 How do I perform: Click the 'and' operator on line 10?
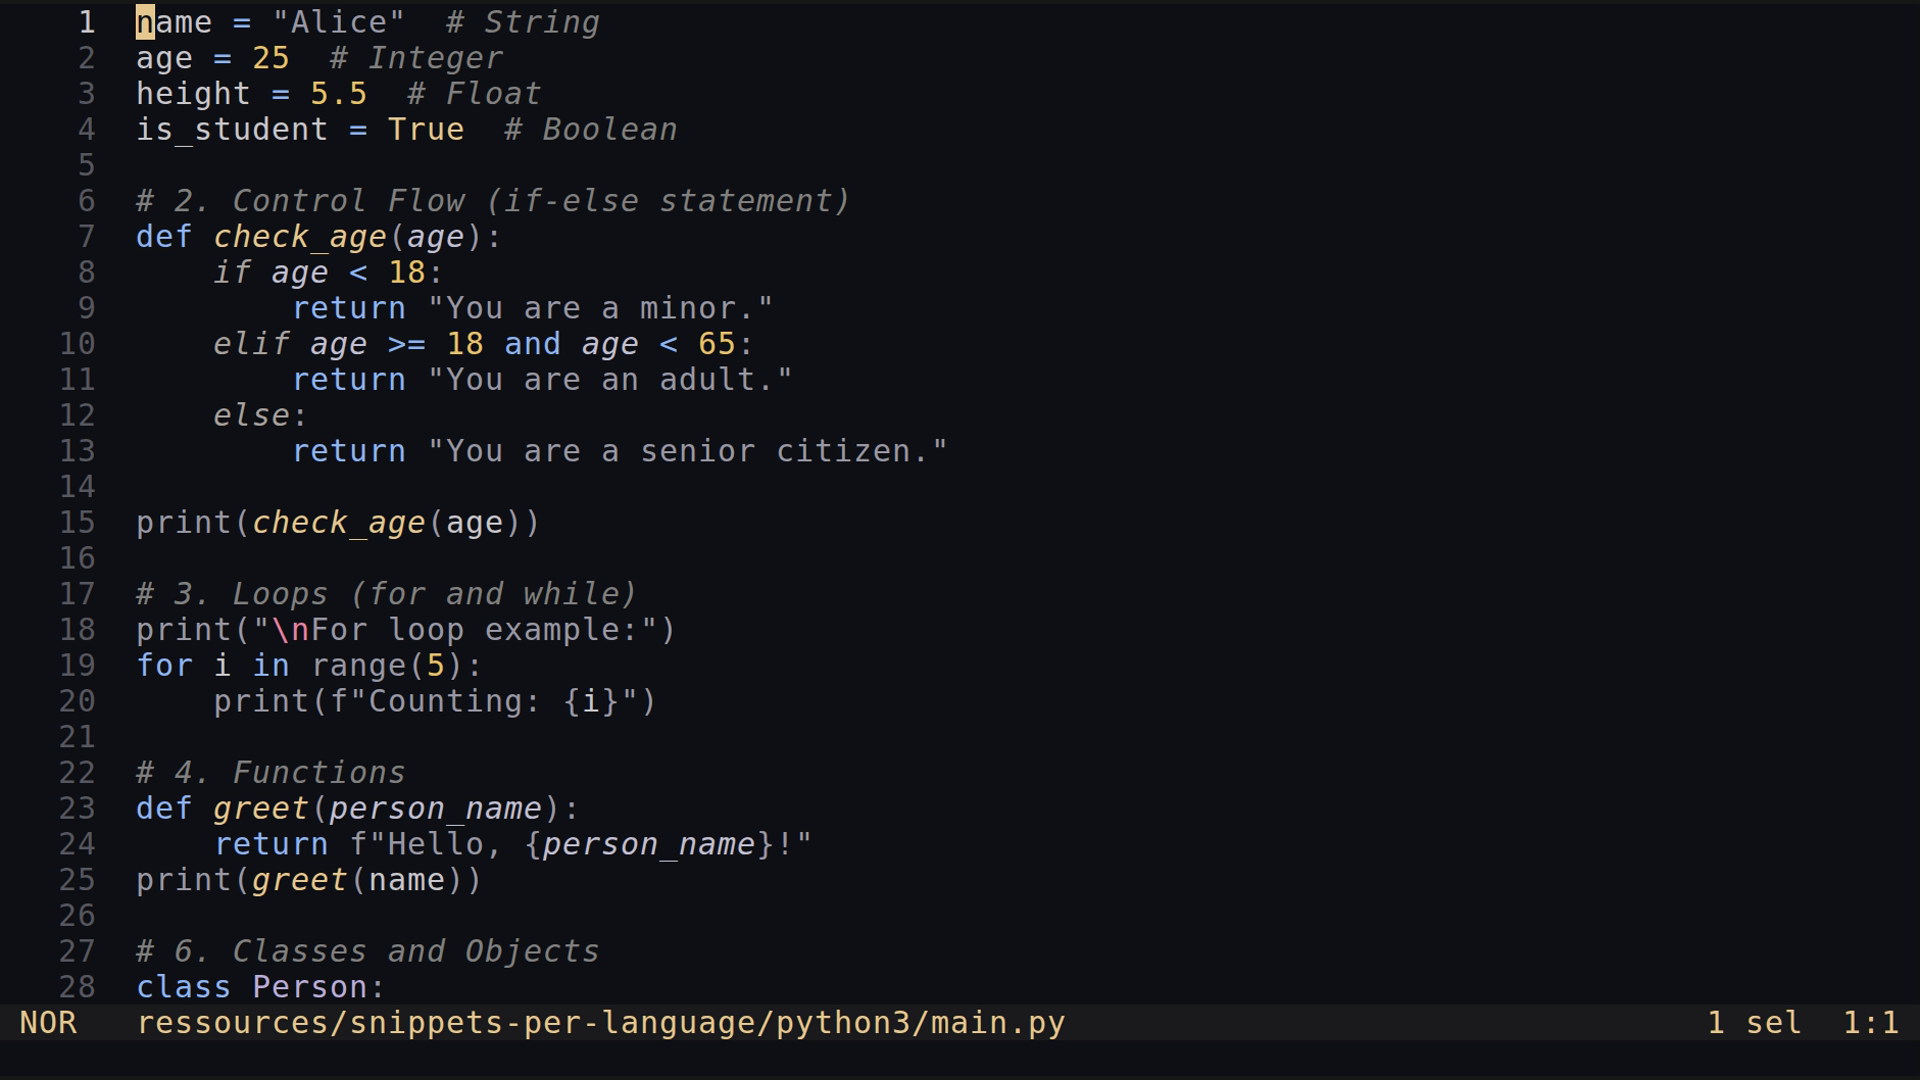(532, 344)
